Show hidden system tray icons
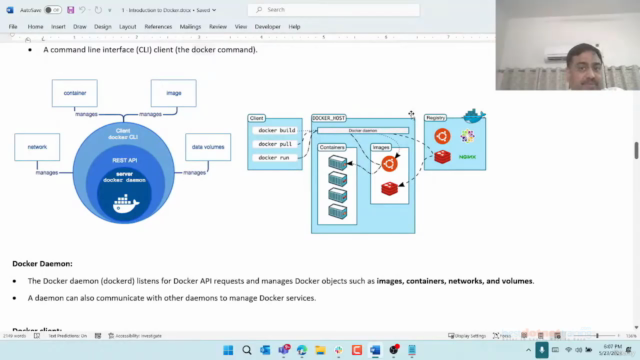The width and height of the screenshot is (640, 360). point(528,350)
